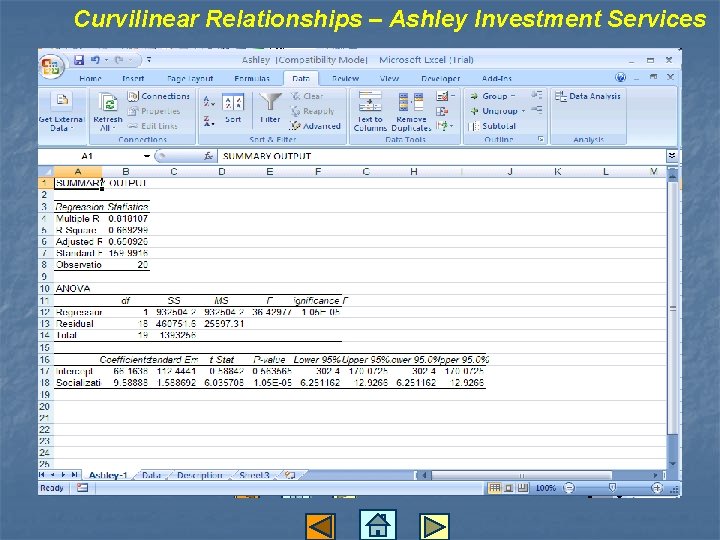This screenshot has height=540, width=720.
Task: Click the horizontal scrollbar
Action: [x=521, y=475]
